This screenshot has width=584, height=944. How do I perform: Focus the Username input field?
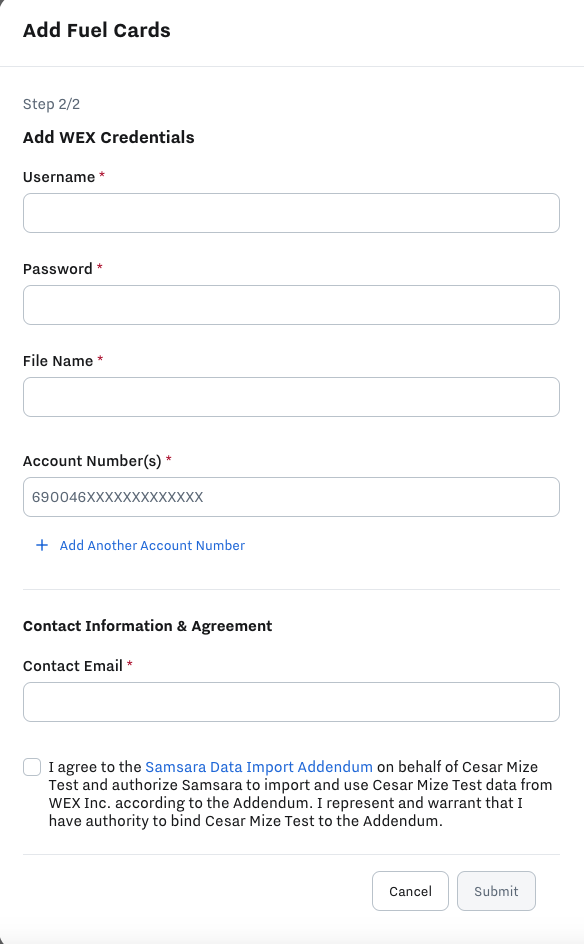tap(291, 213)
